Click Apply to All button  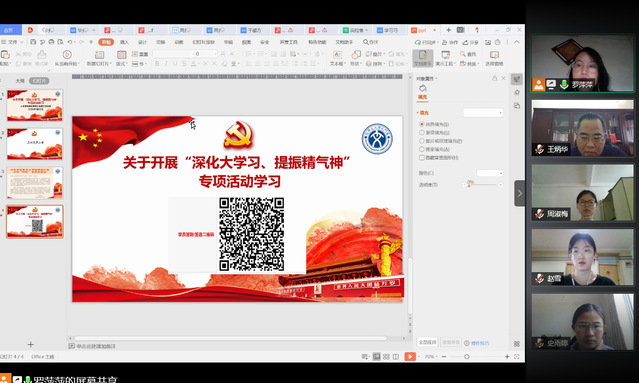[x=427, y=342]
